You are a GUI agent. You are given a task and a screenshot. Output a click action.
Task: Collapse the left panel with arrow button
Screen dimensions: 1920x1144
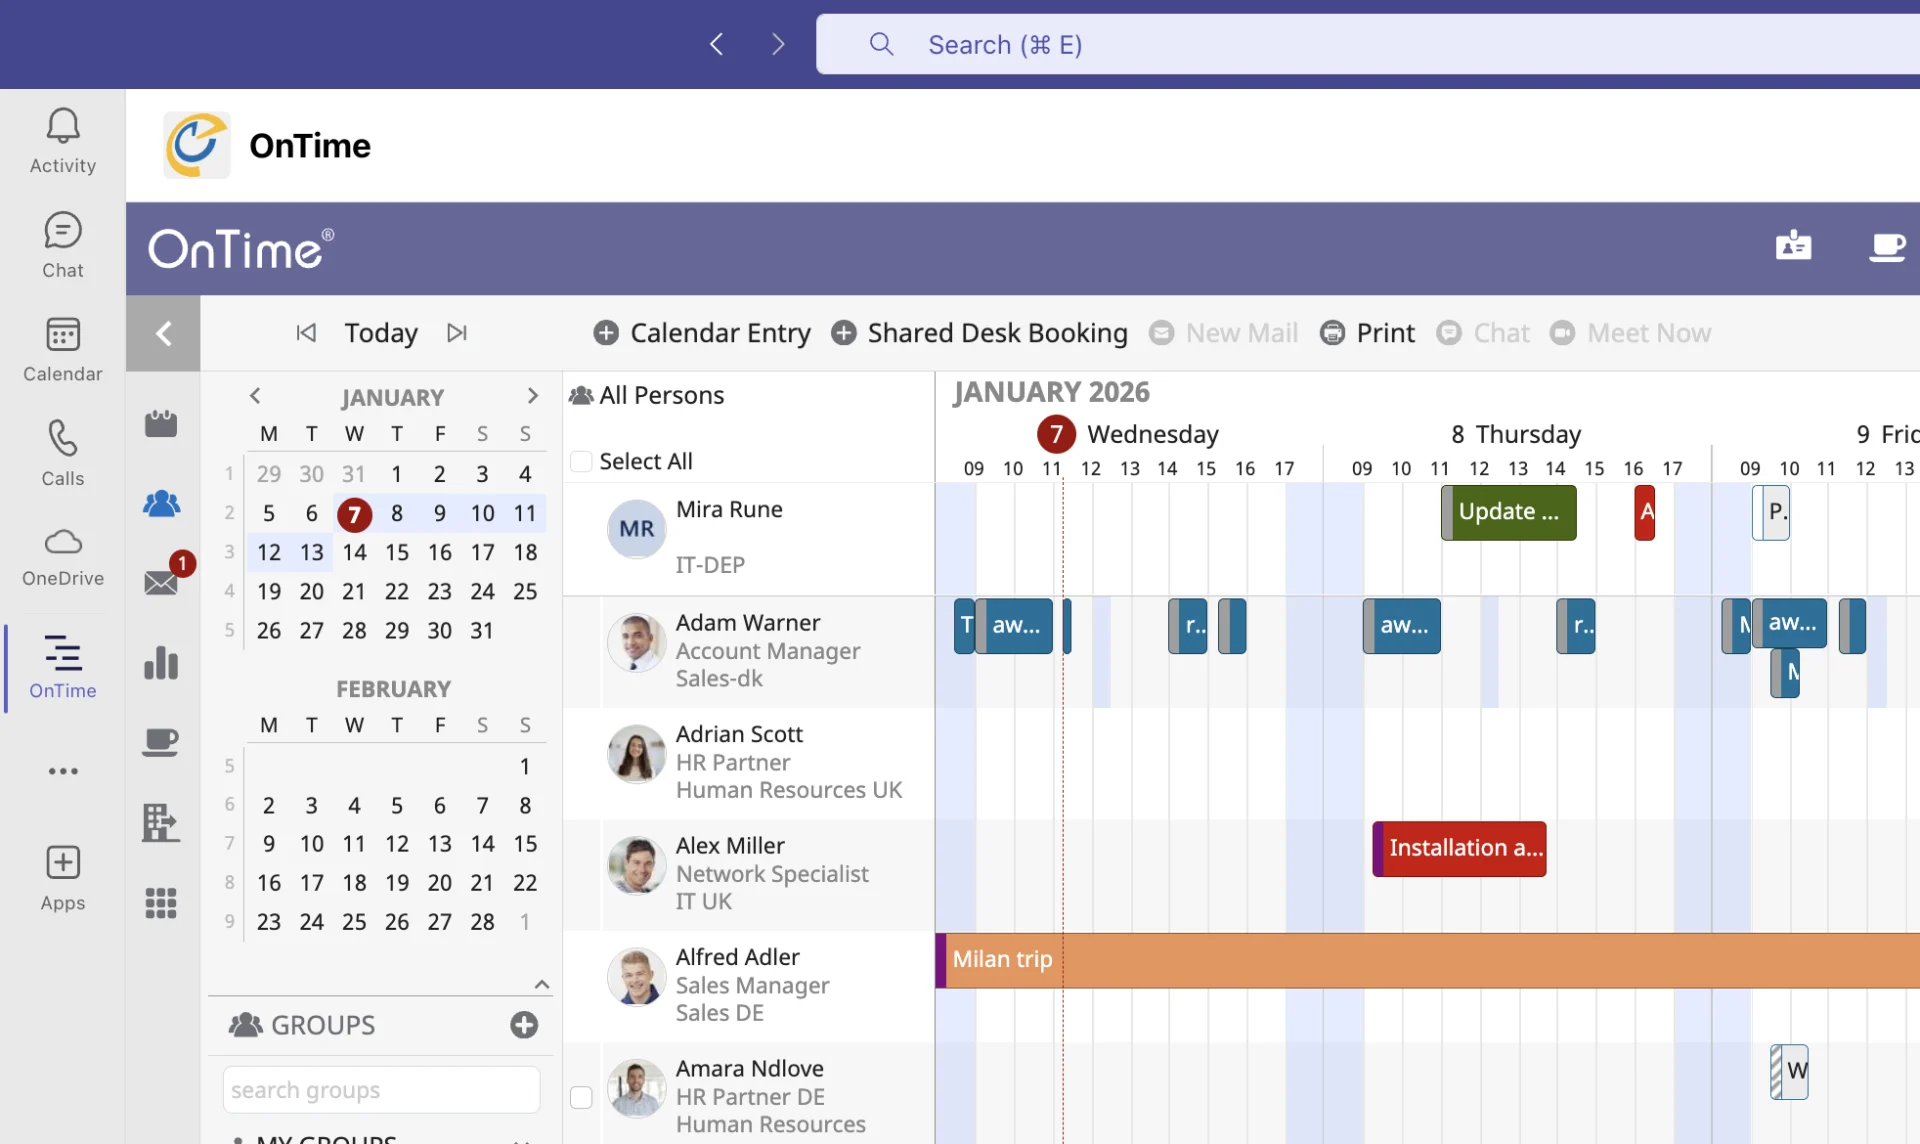163,333
